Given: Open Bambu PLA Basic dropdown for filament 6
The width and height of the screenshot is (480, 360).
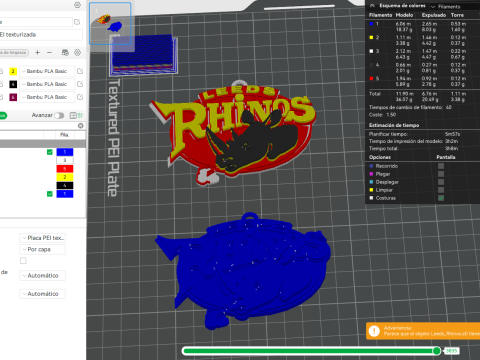Looking at the screenshot, I should tap(47, 97).
